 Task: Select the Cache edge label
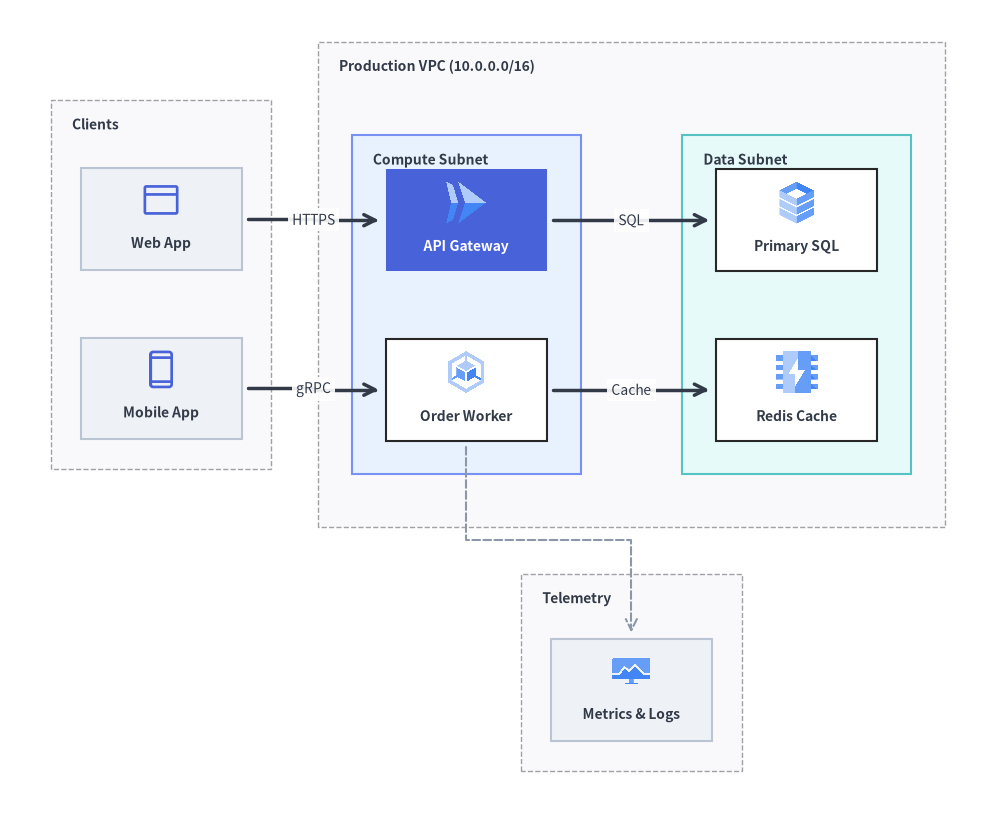pyautogui.click(x=631, y=390)
